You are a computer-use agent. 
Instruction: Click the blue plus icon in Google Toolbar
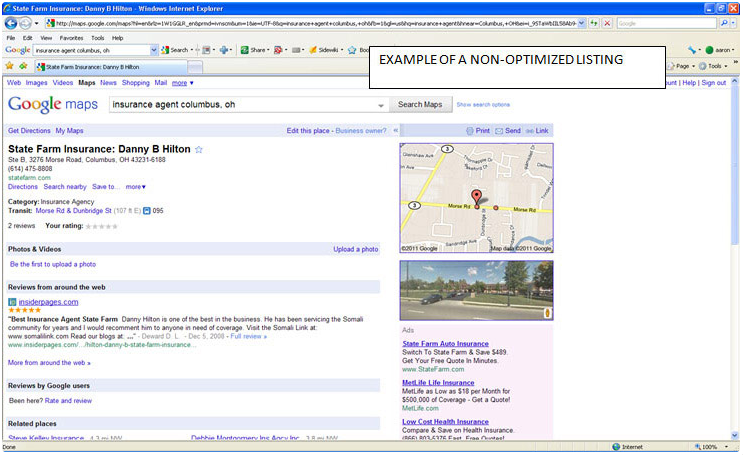click(224, 50)
